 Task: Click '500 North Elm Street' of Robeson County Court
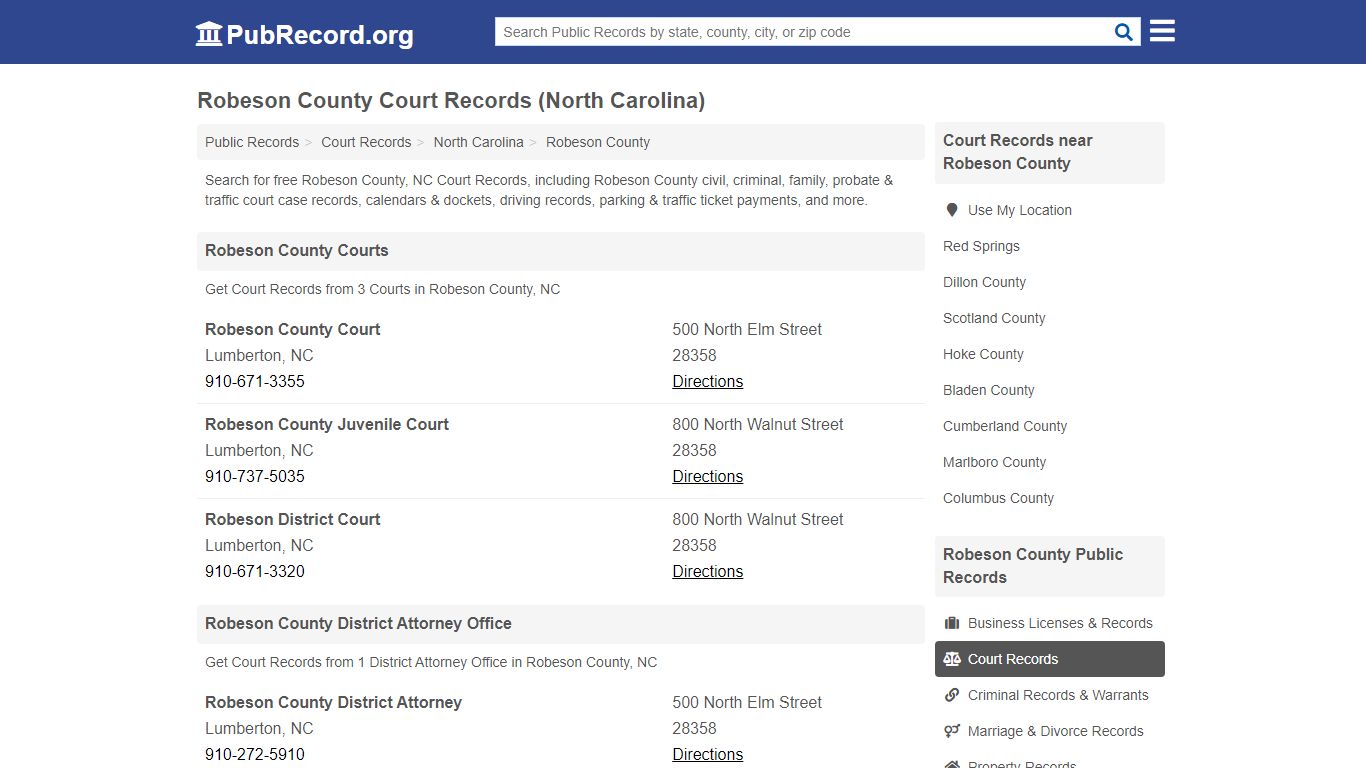[747, 329]
